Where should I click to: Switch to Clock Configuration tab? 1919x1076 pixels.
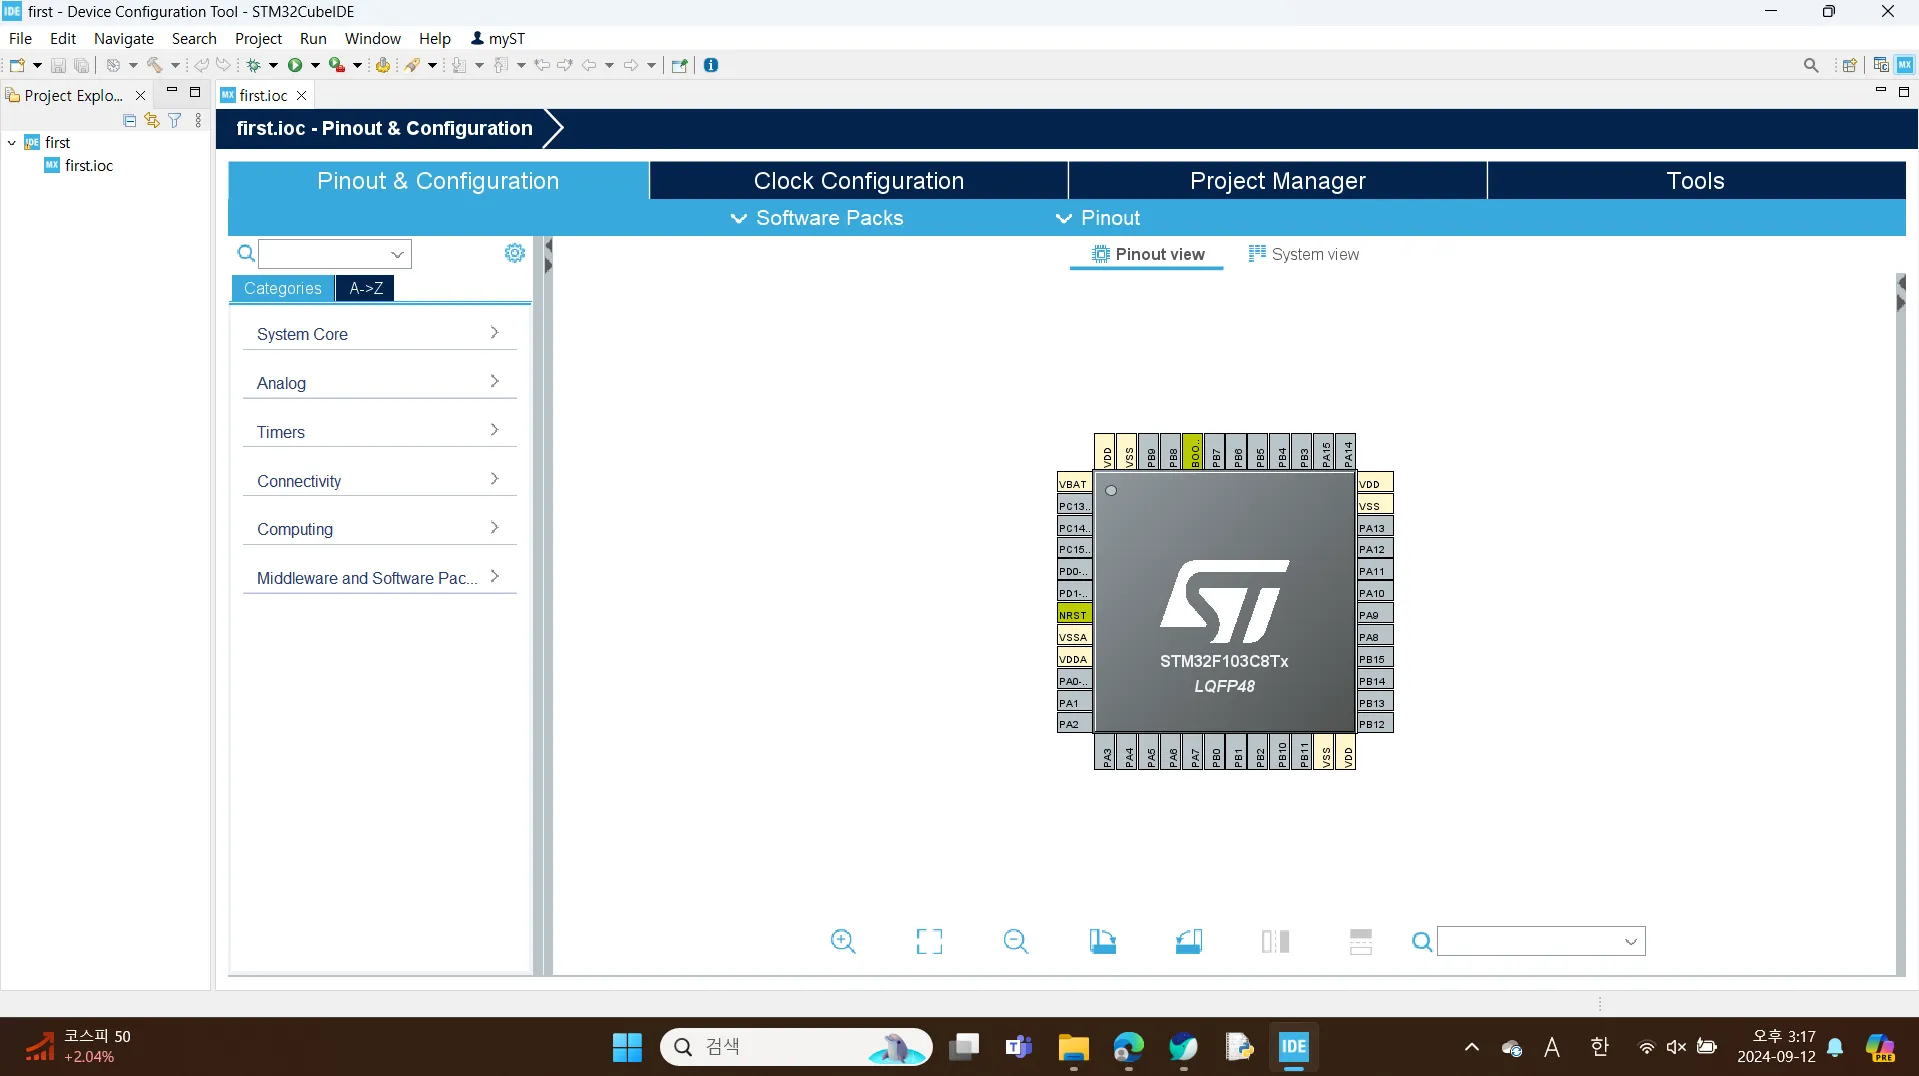859,181
